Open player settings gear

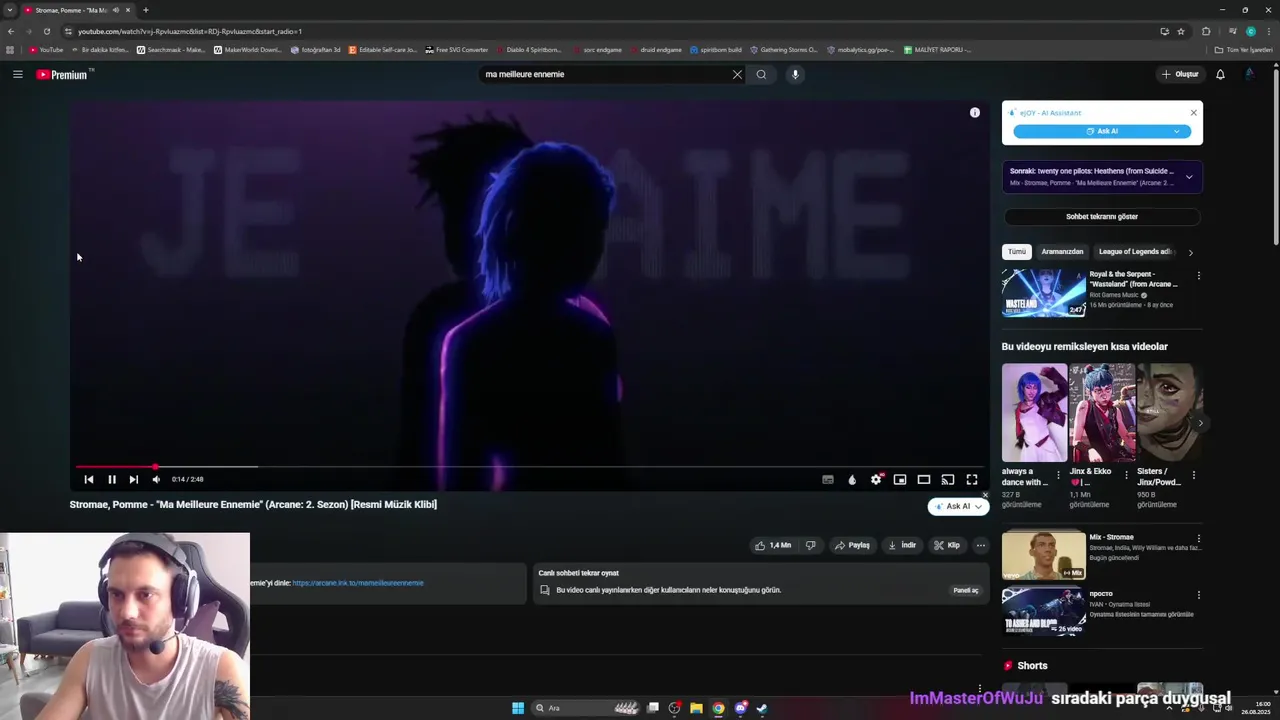coord(876,479)
